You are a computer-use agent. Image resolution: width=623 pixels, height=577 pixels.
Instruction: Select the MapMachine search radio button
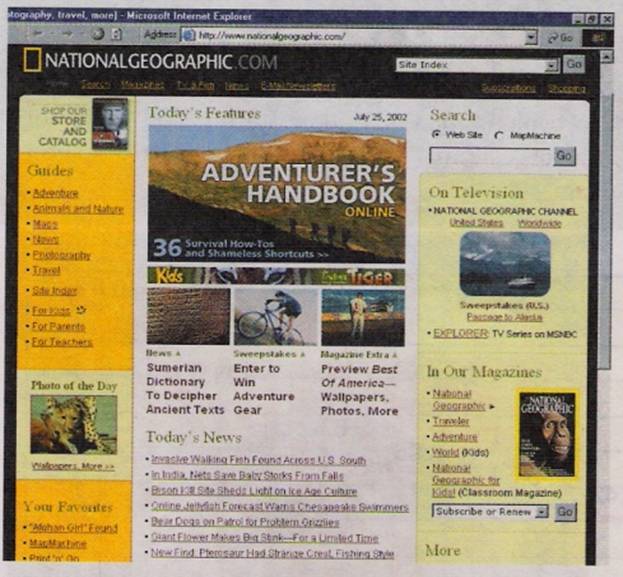click(498, 136)
